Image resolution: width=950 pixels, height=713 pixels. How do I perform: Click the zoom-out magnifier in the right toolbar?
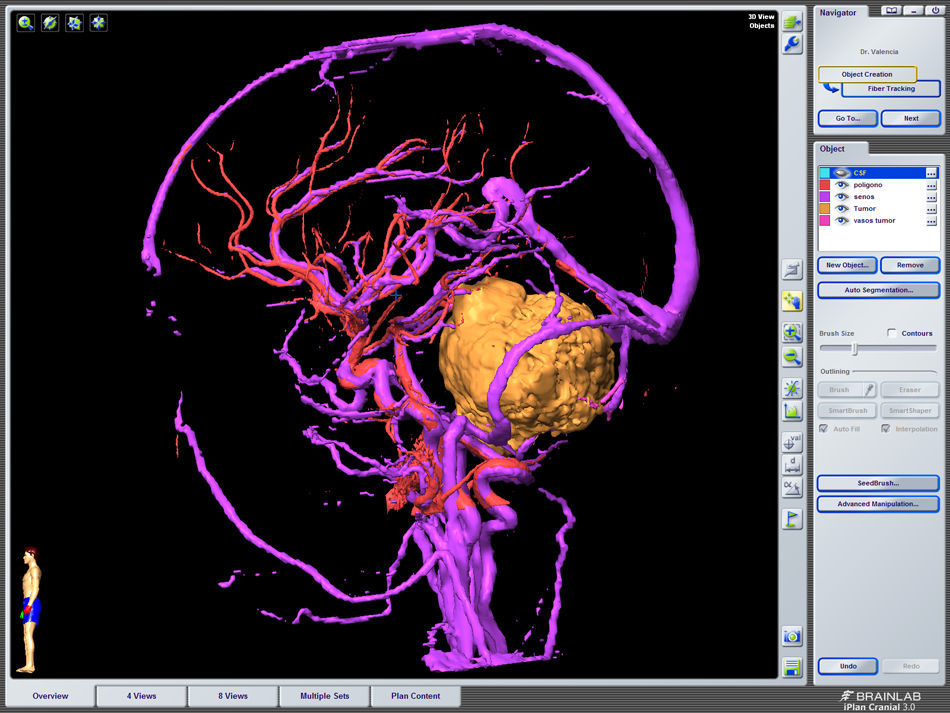point(792,357)
